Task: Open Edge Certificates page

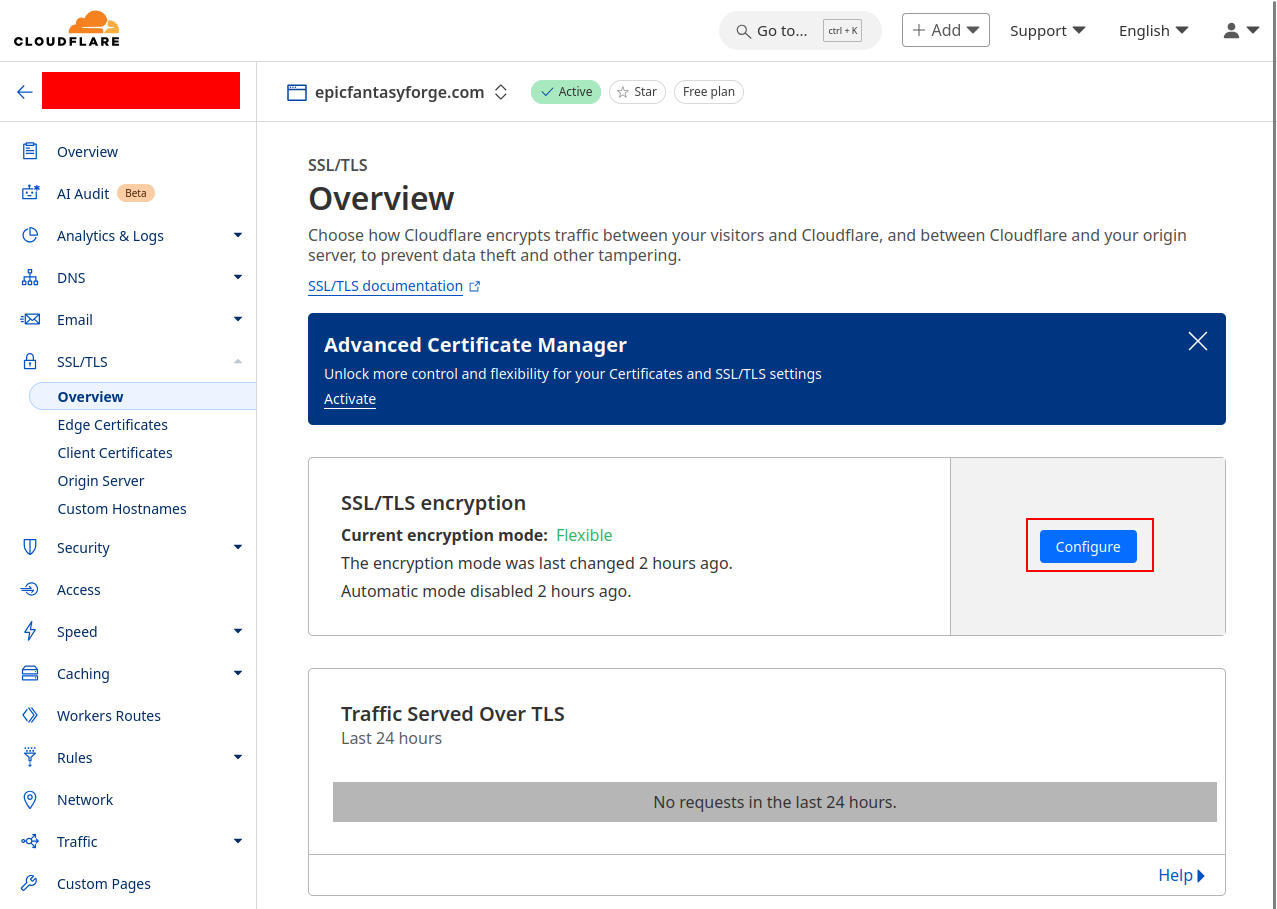Action: click(113, 424)
